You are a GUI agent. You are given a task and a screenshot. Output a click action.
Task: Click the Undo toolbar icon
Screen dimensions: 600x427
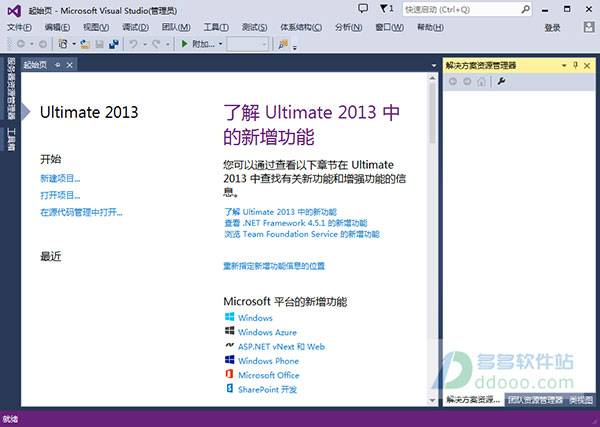click(133, 44)
